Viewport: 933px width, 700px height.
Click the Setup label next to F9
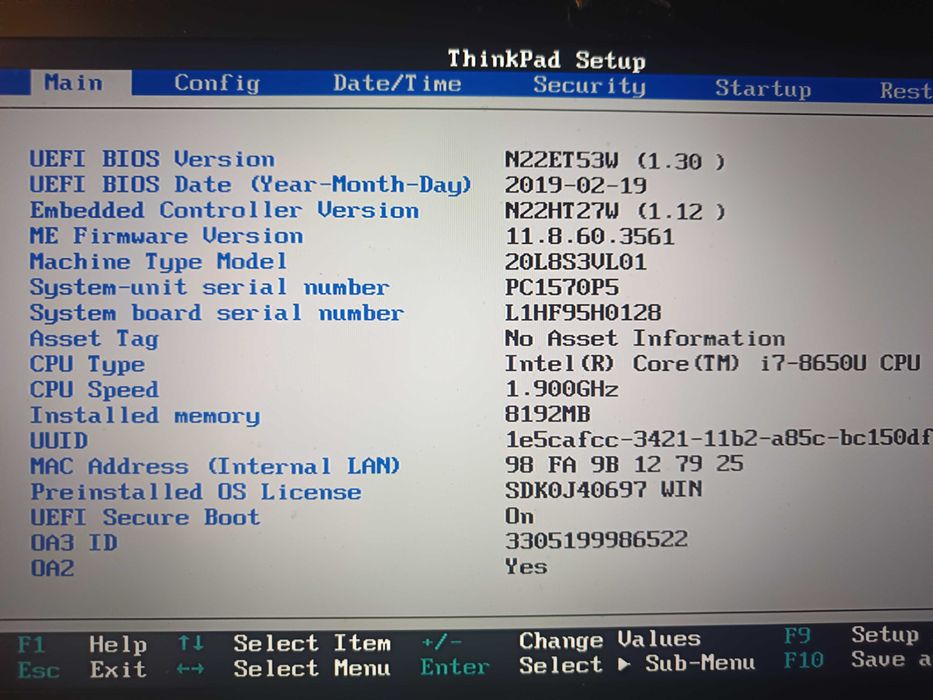(885, 635)
